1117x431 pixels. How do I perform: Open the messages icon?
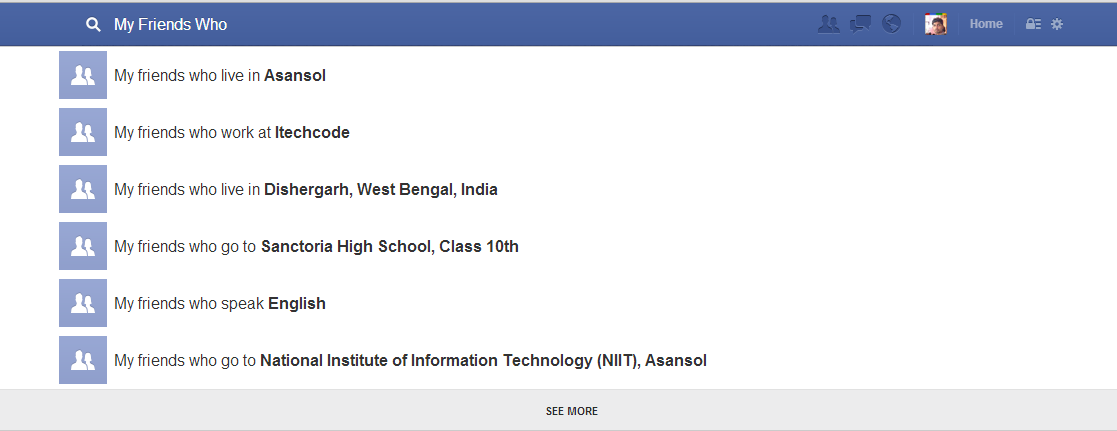point(861,24)
